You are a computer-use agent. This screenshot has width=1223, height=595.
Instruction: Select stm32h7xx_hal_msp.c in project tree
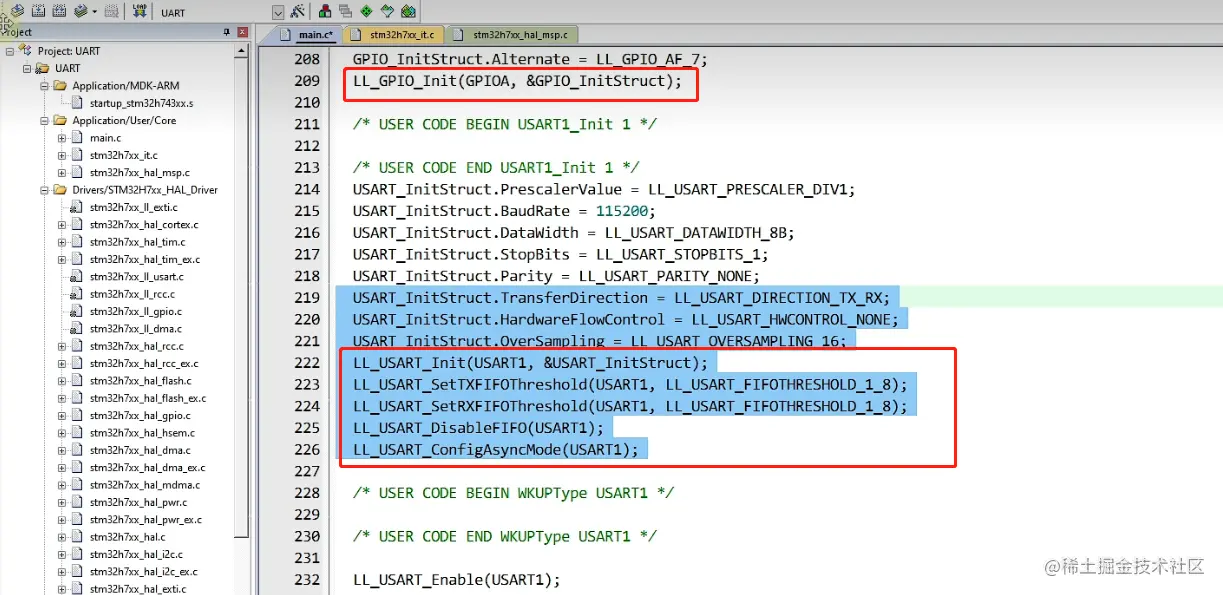point(139,173)
